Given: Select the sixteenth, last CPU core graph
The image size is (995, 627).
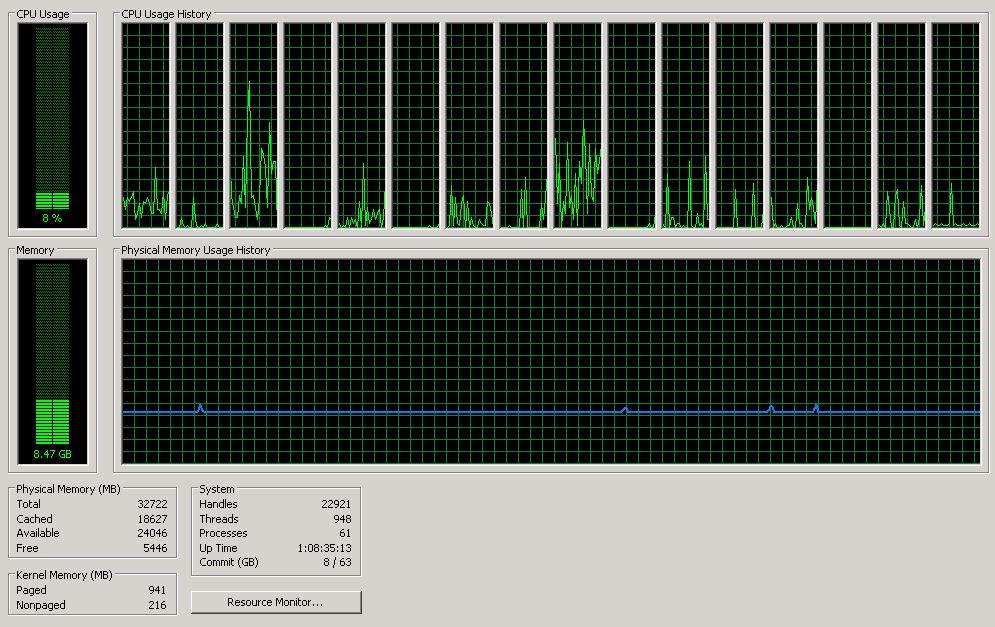Looking at the screenshot, I should 955,125.
